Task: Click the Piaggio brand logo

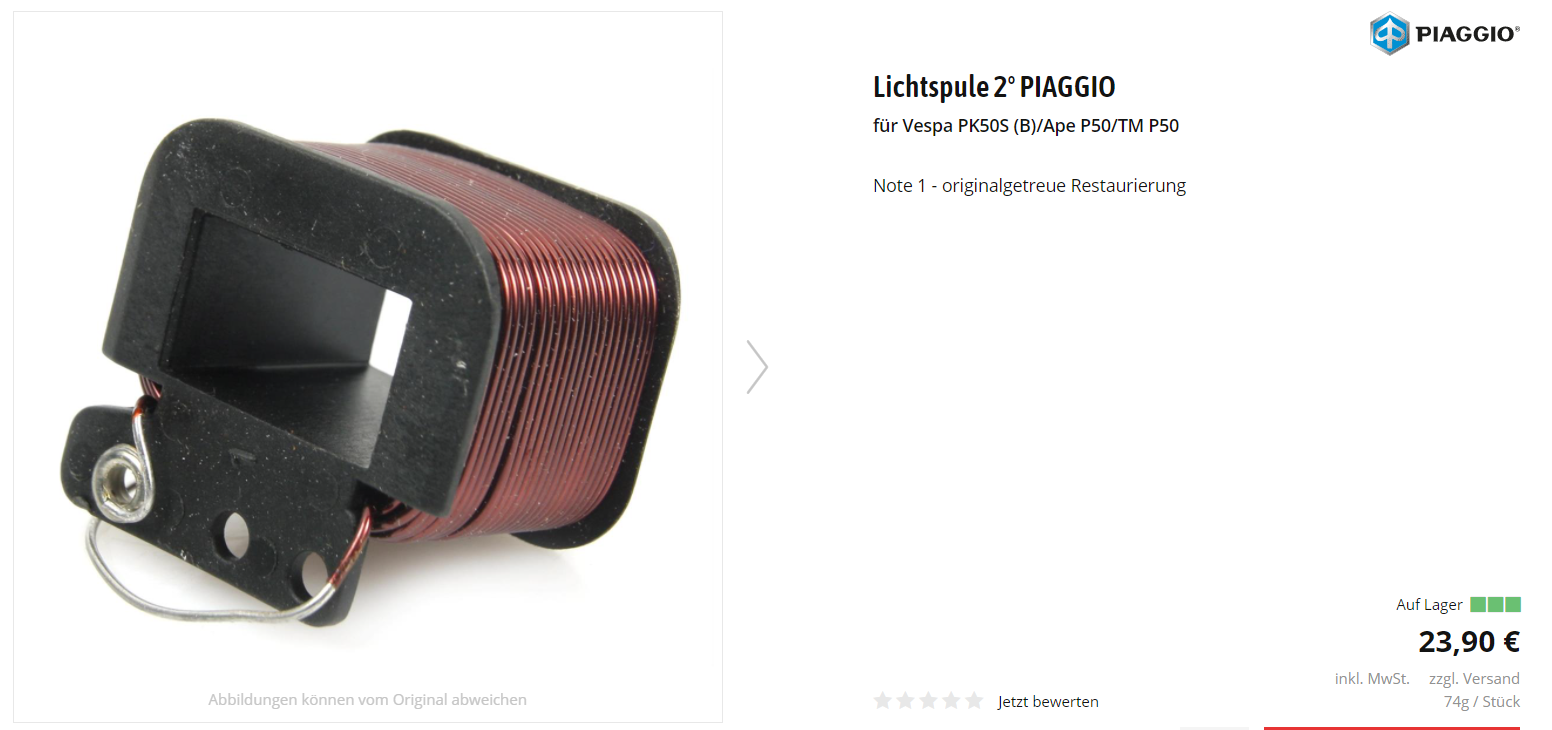Action: pos(1444,33)
